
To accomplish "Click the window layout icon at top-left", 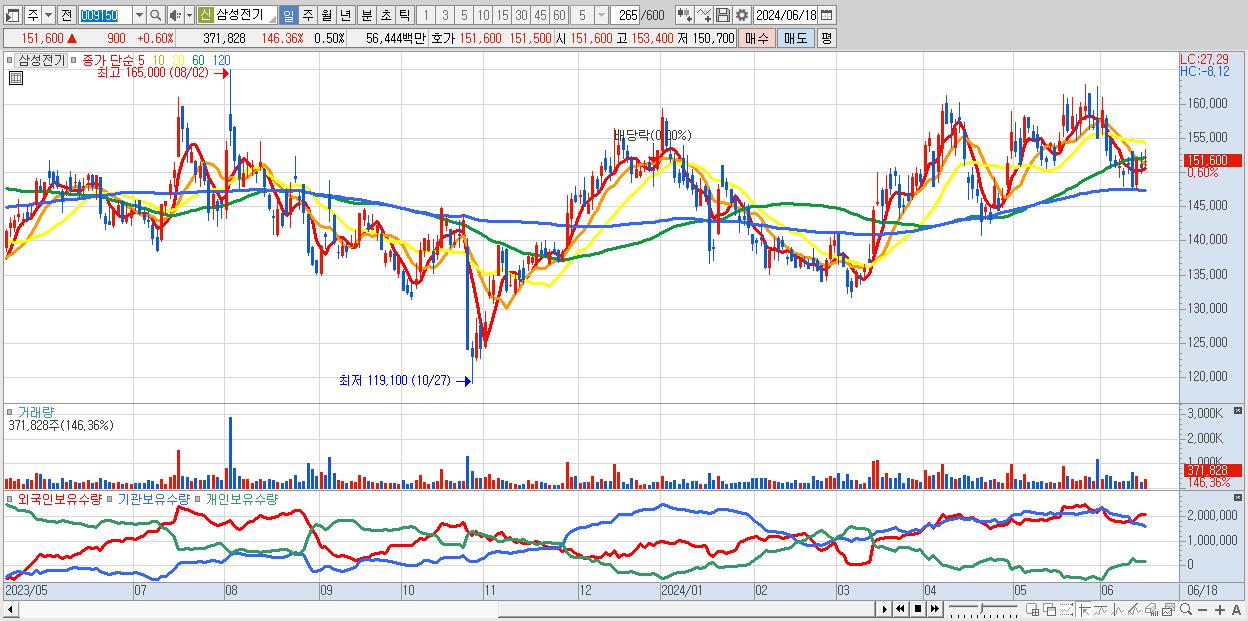I will (x=12, y=15).
